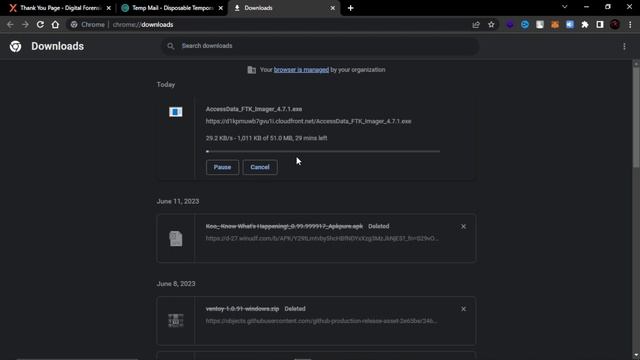
Task: Reload the Downloads page
Action: point(40,25)
